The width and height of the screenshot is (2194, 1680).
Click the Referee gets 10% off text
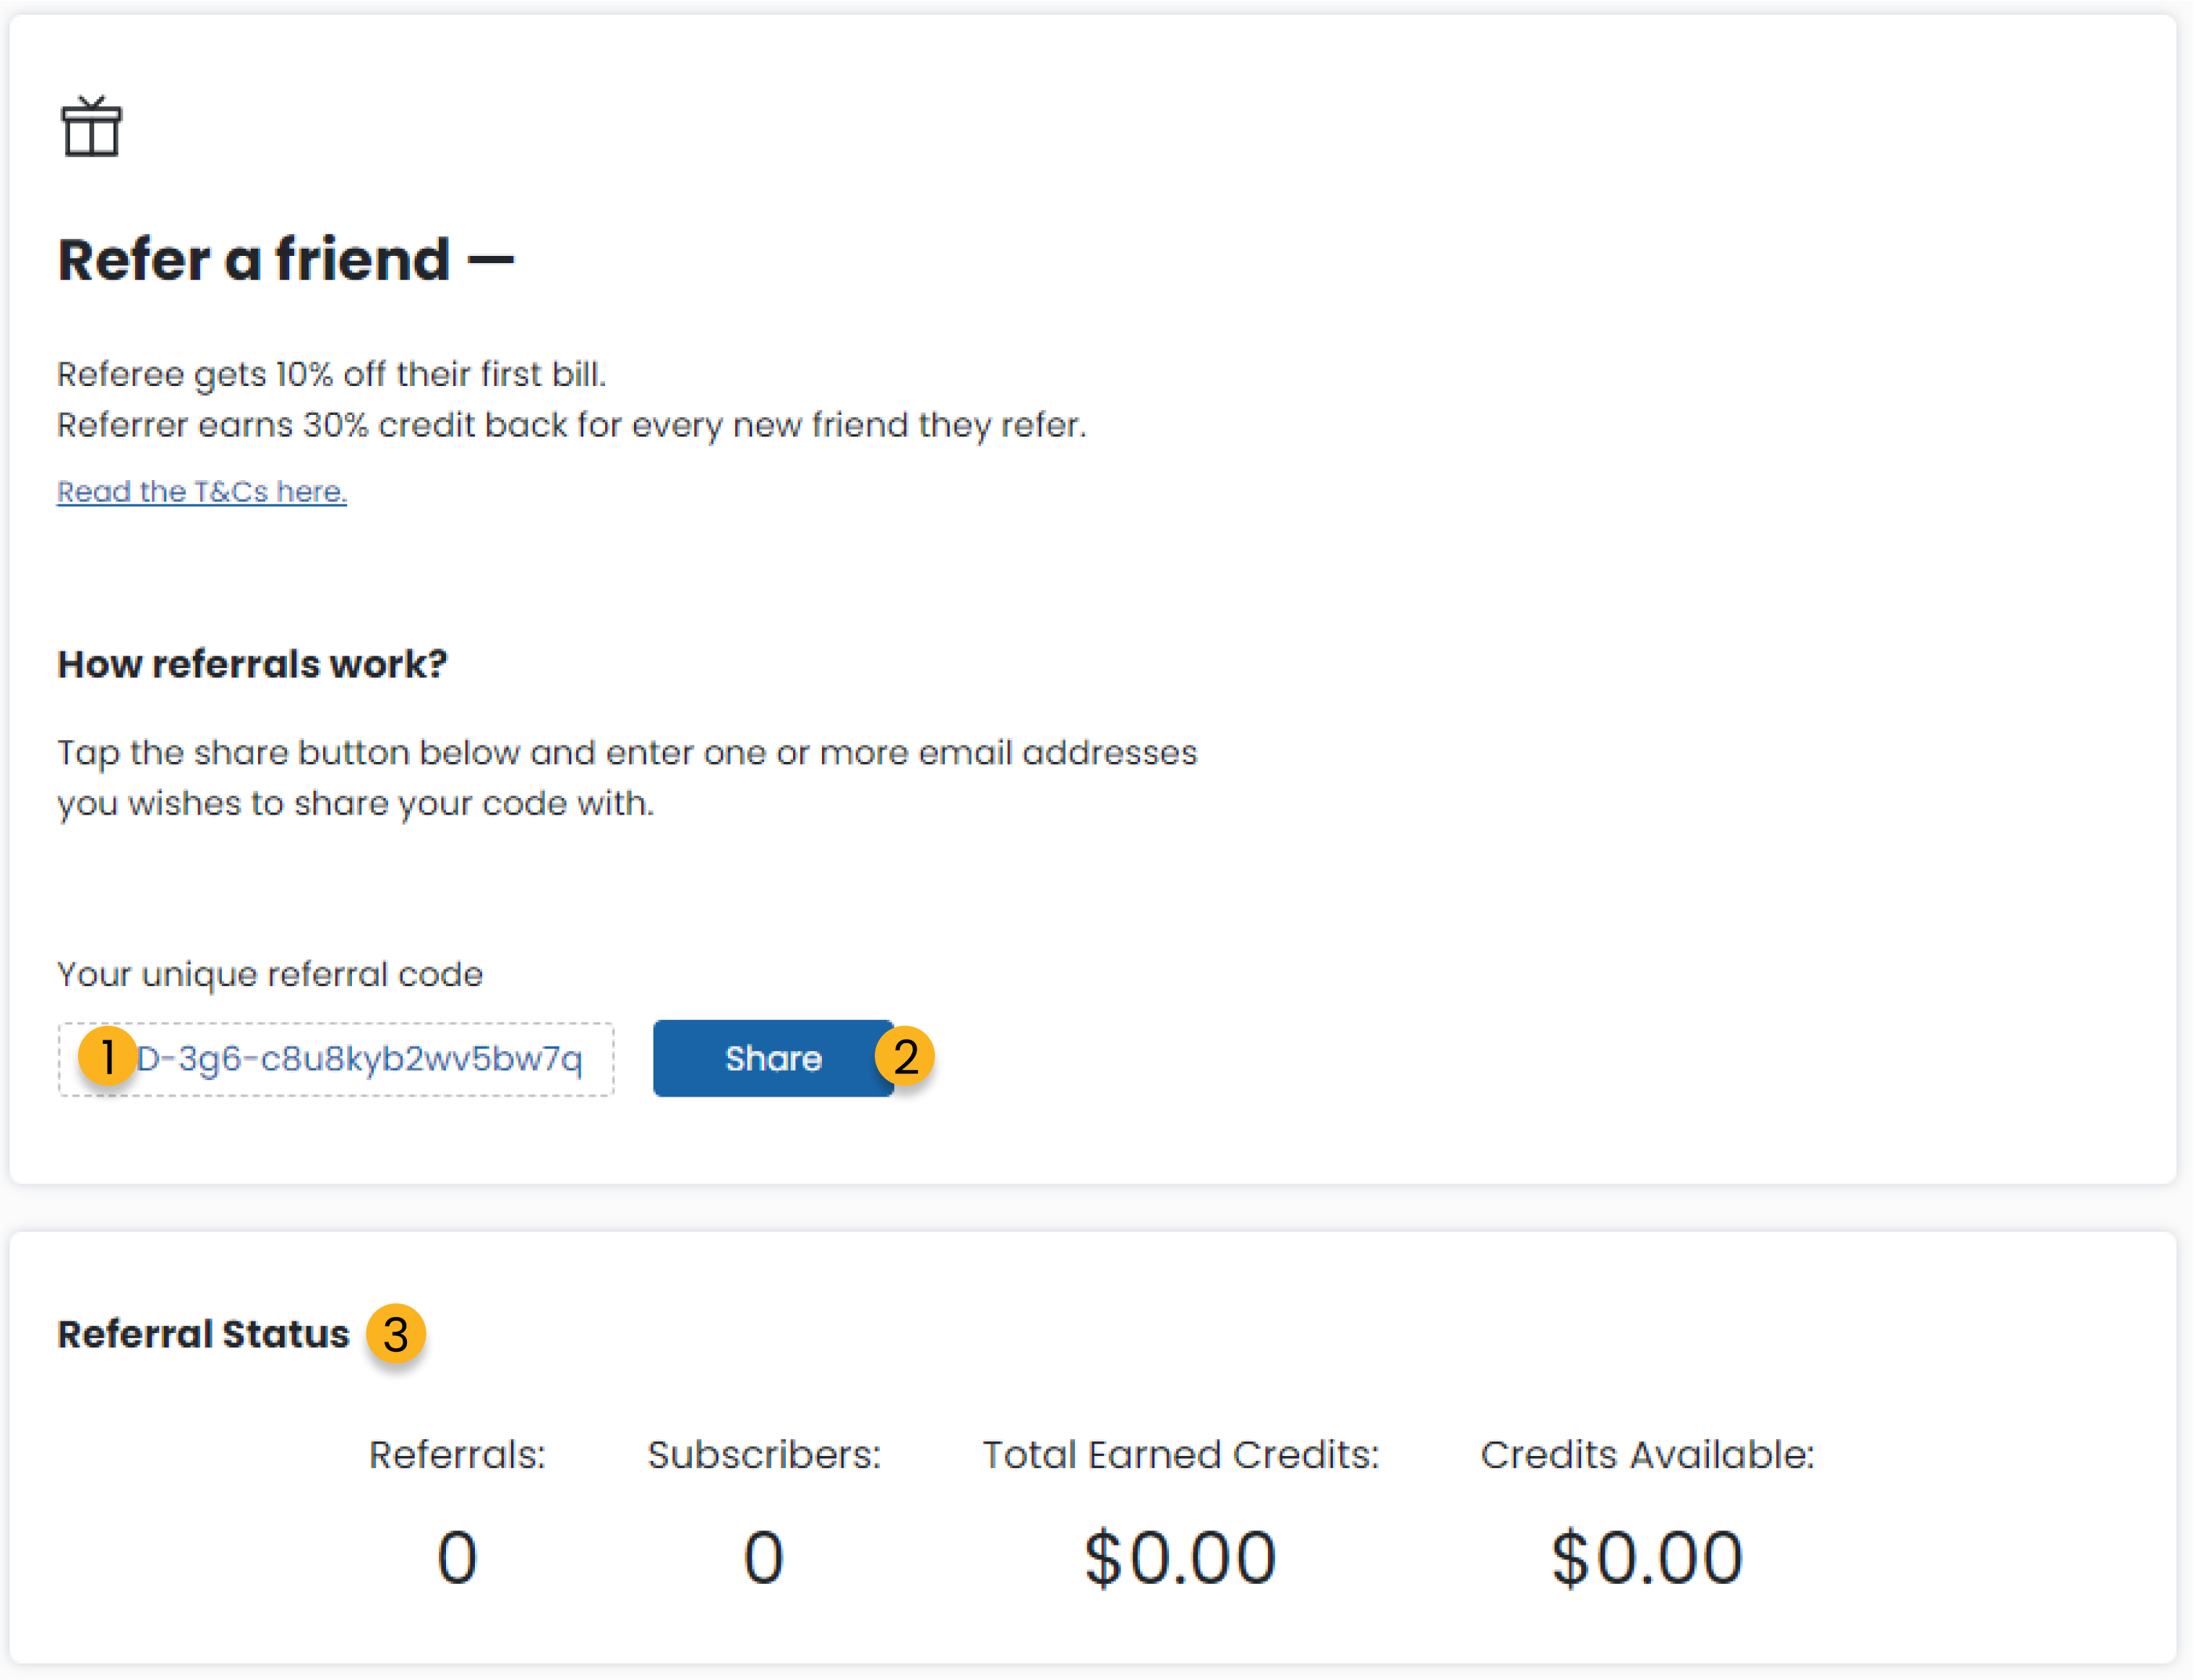331,374
